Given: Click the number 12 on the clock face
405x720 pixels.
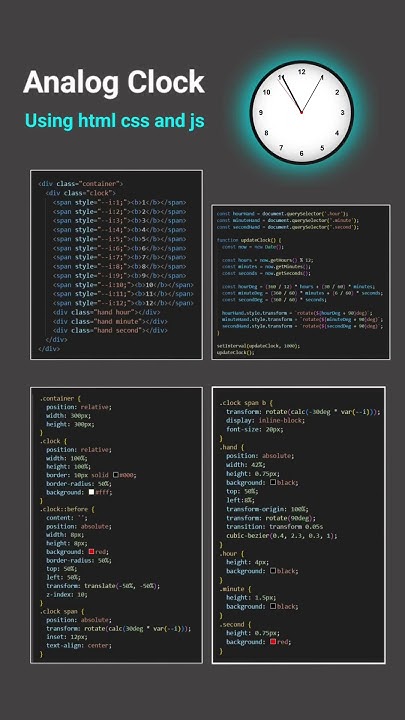Looking at the screenshot, I should [x=302, y=72].
